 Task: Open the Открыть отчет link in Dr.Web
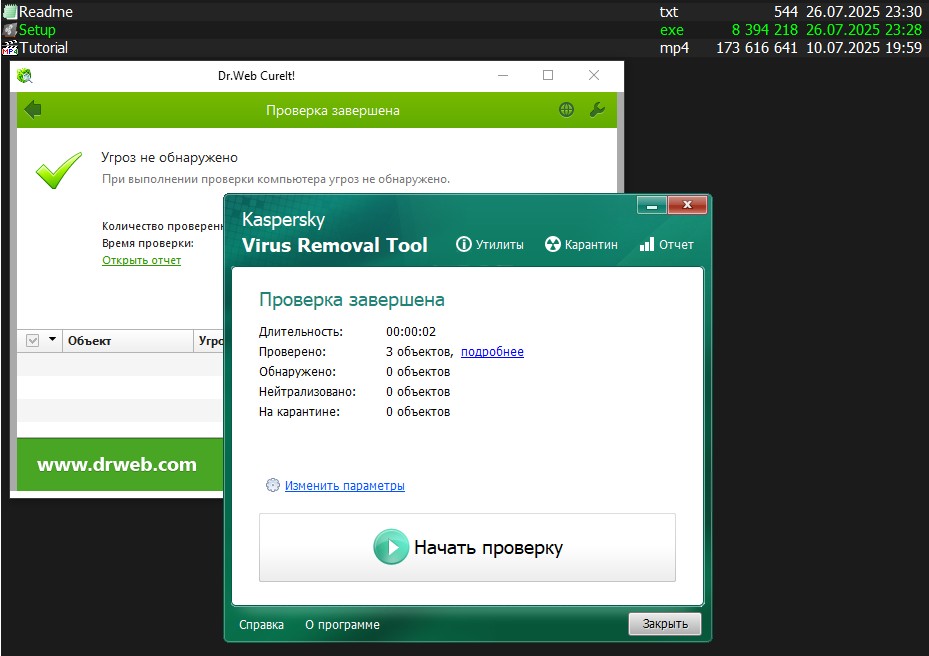[142, 260]
